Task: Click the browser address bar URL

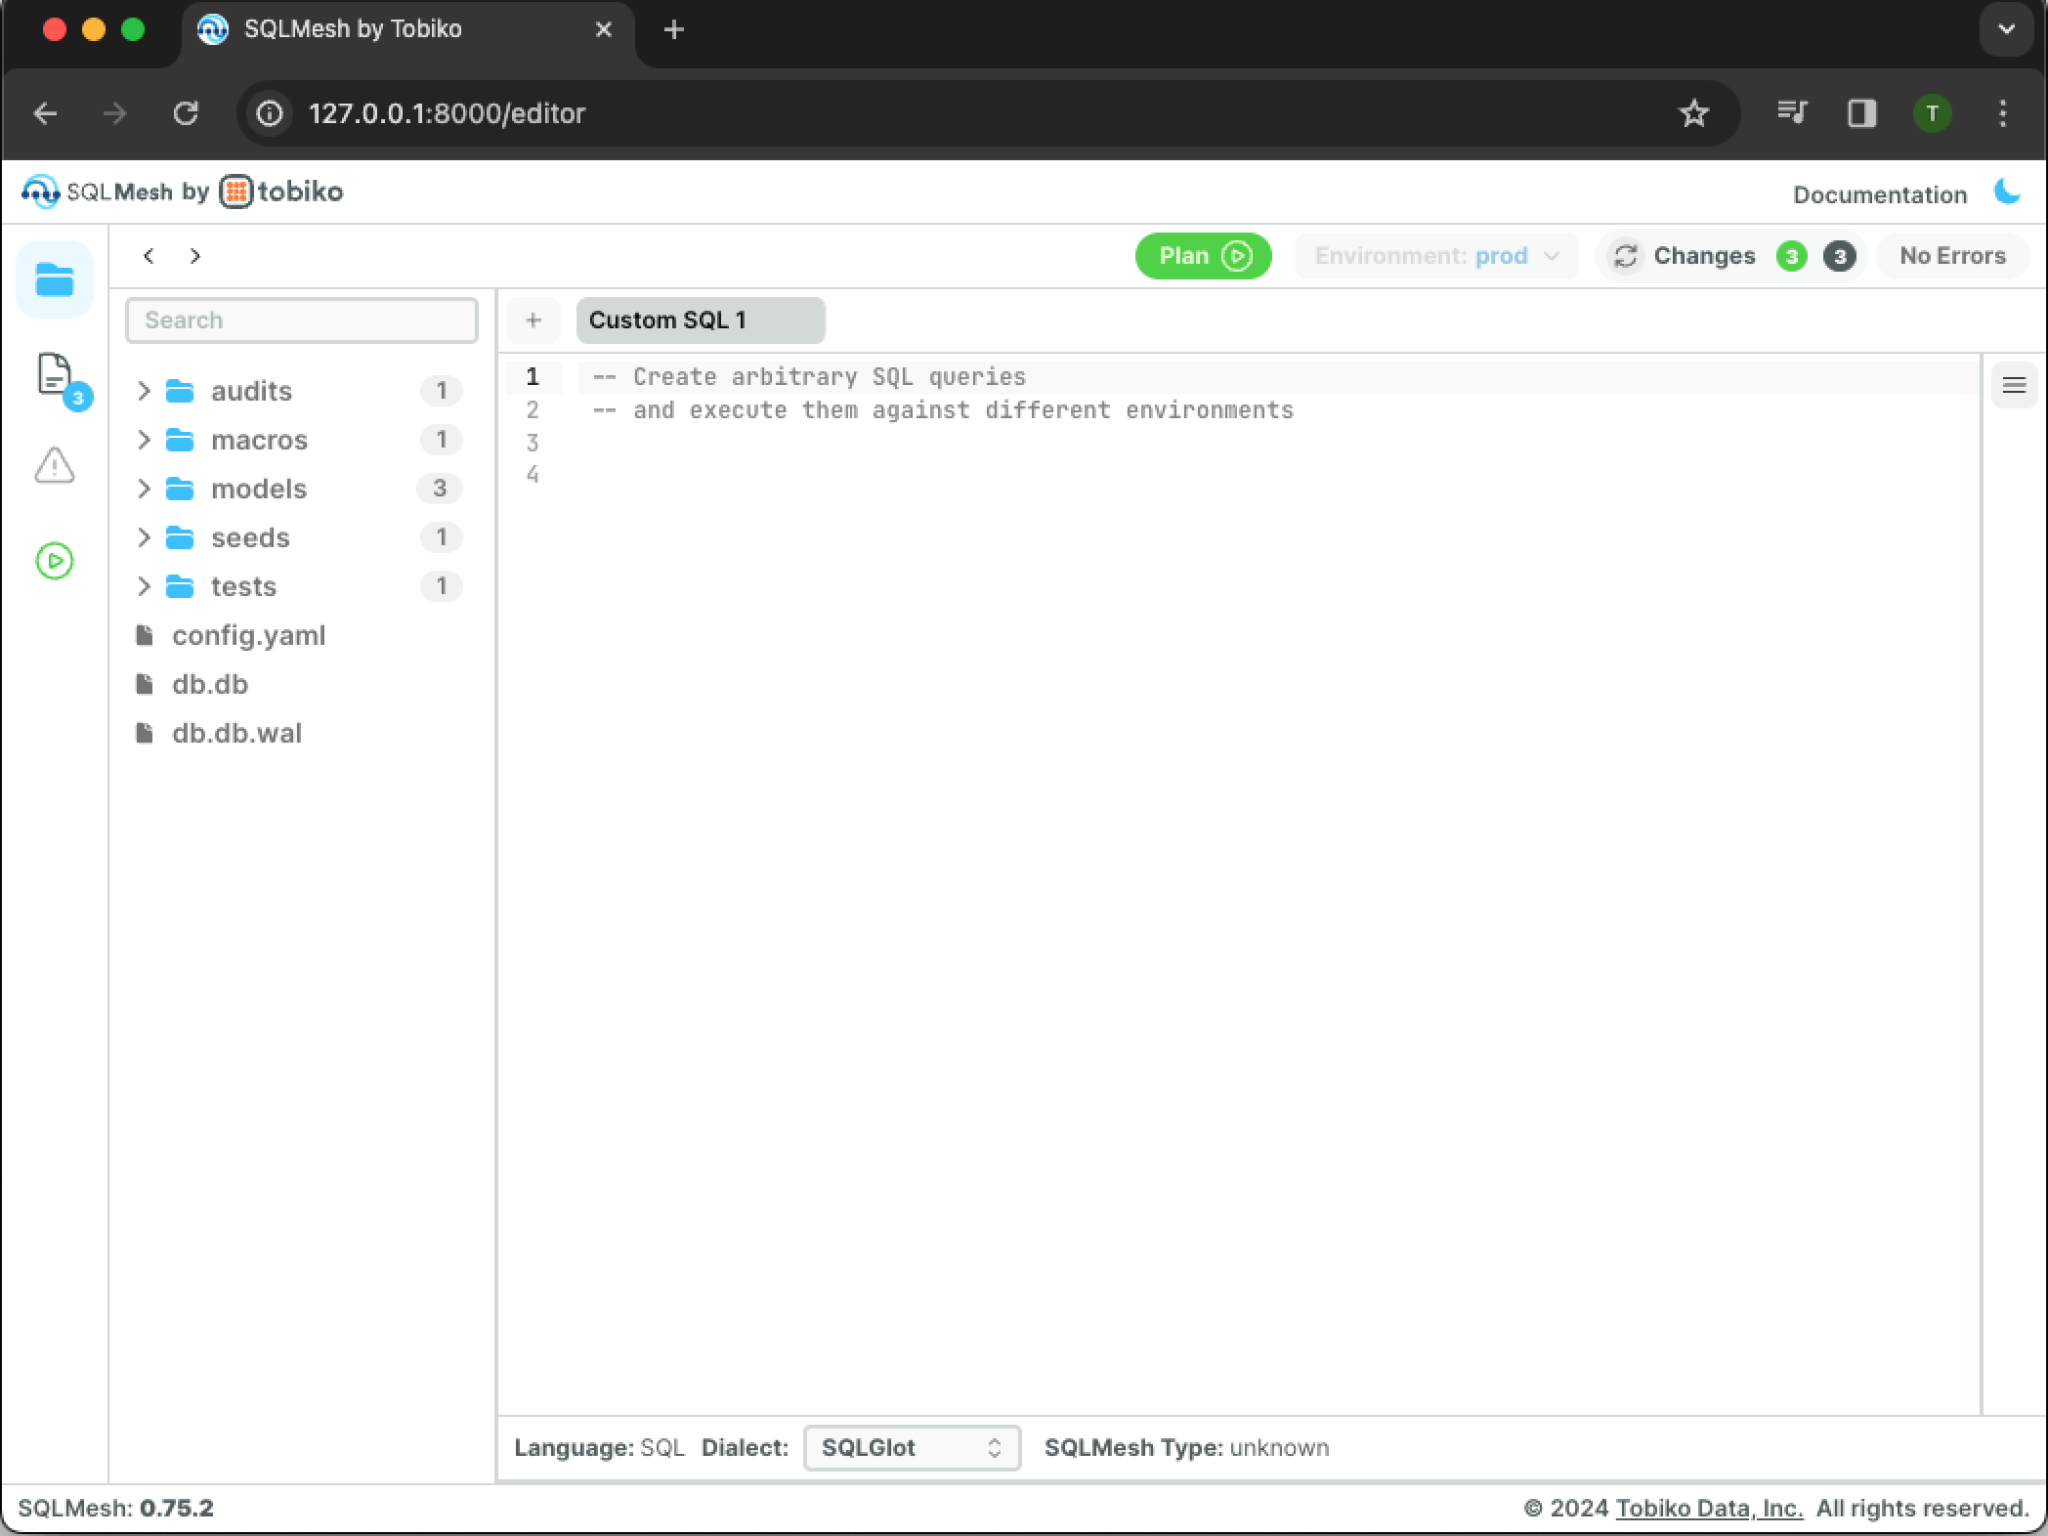Action: [447, 113]
